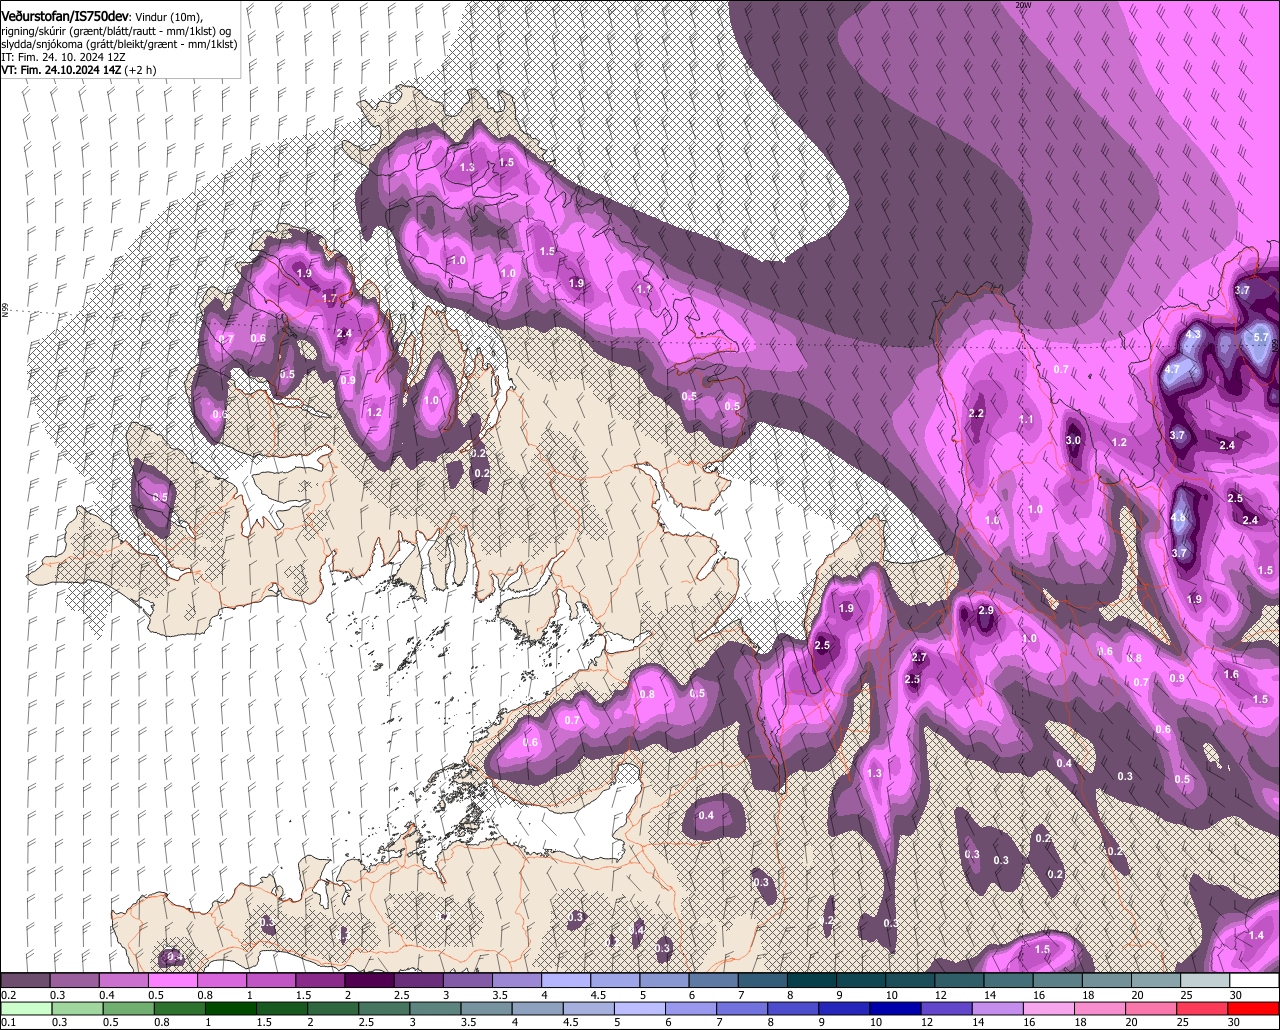
Task: Click the 2.9 precipitation value on the map
Action: coord(986,610)
